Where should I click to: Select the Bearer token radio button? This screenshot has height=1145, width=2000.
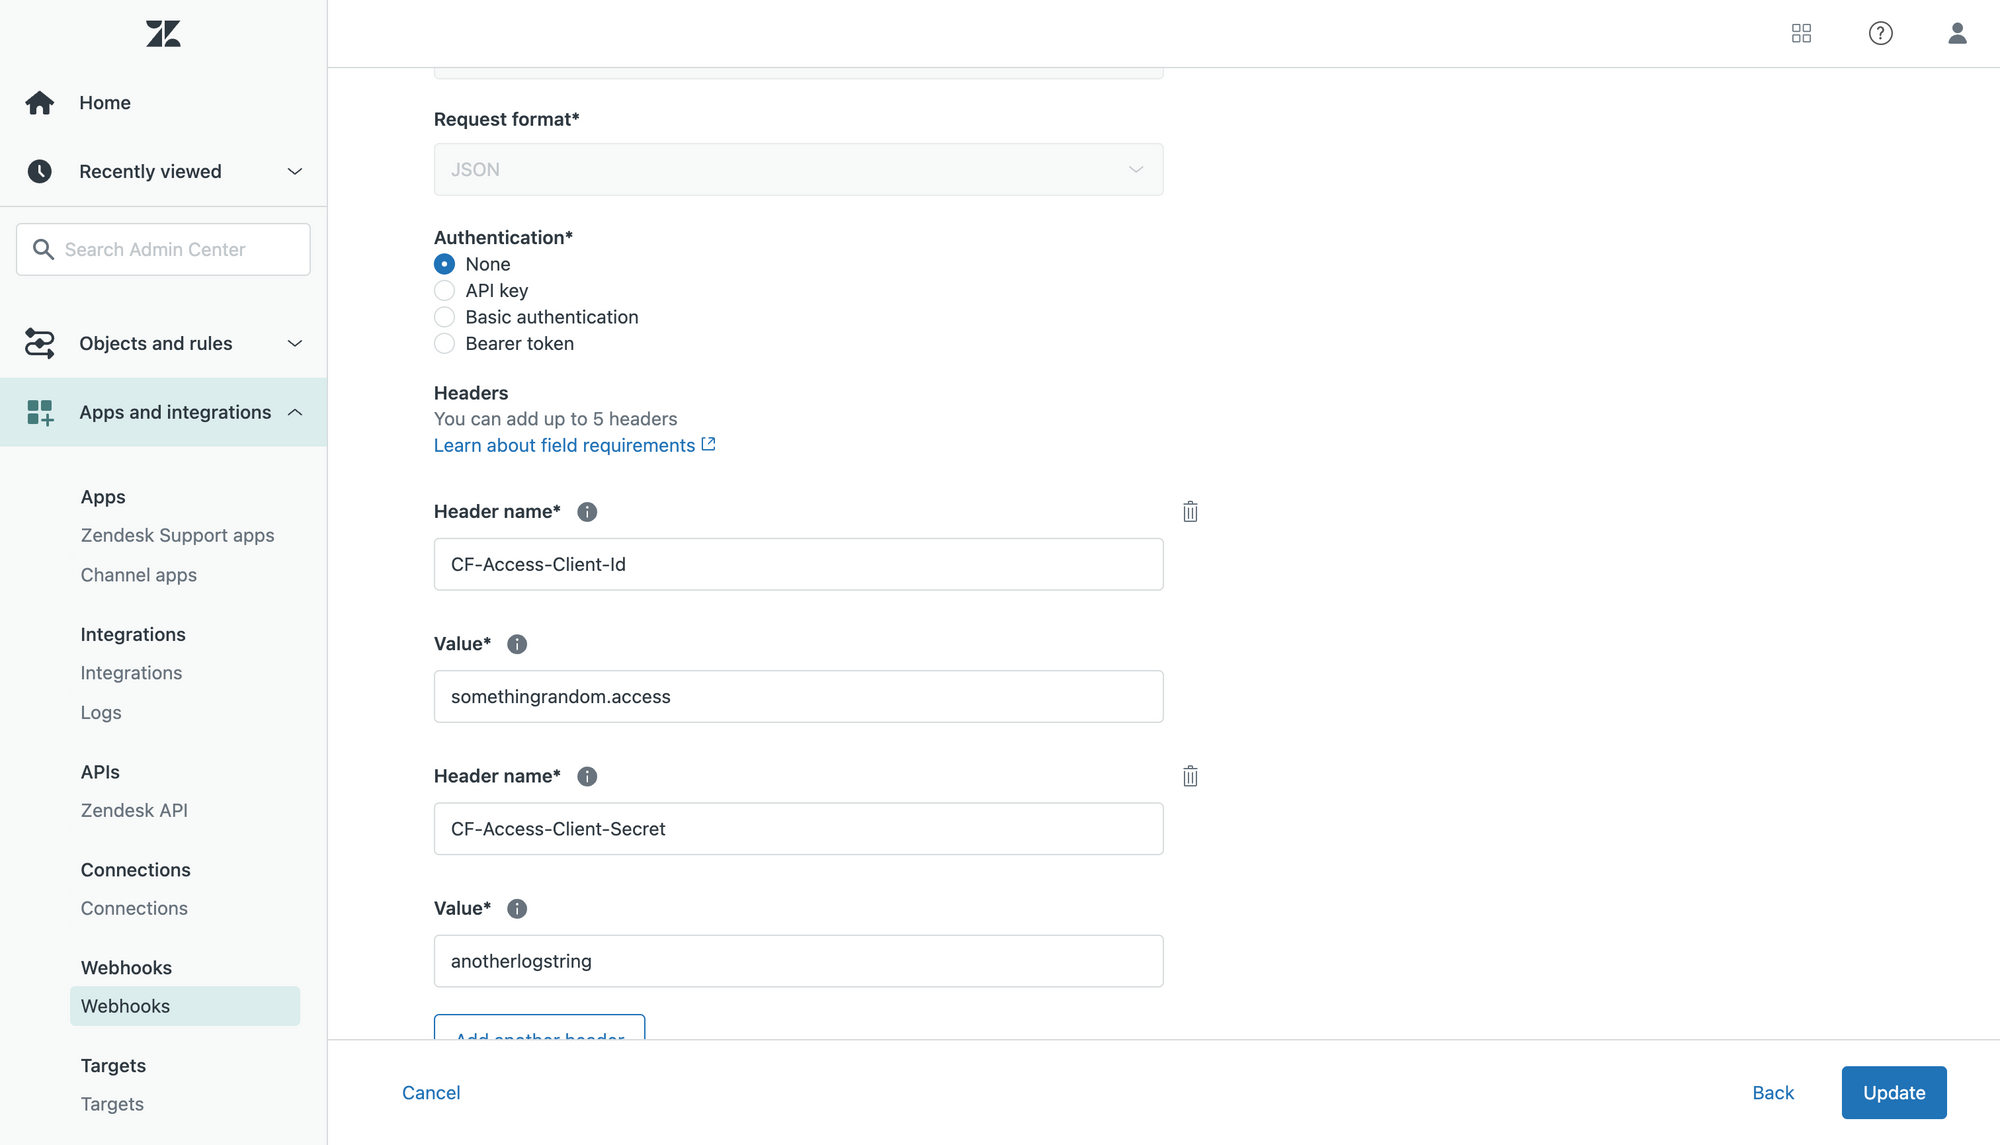coord(442,343)
